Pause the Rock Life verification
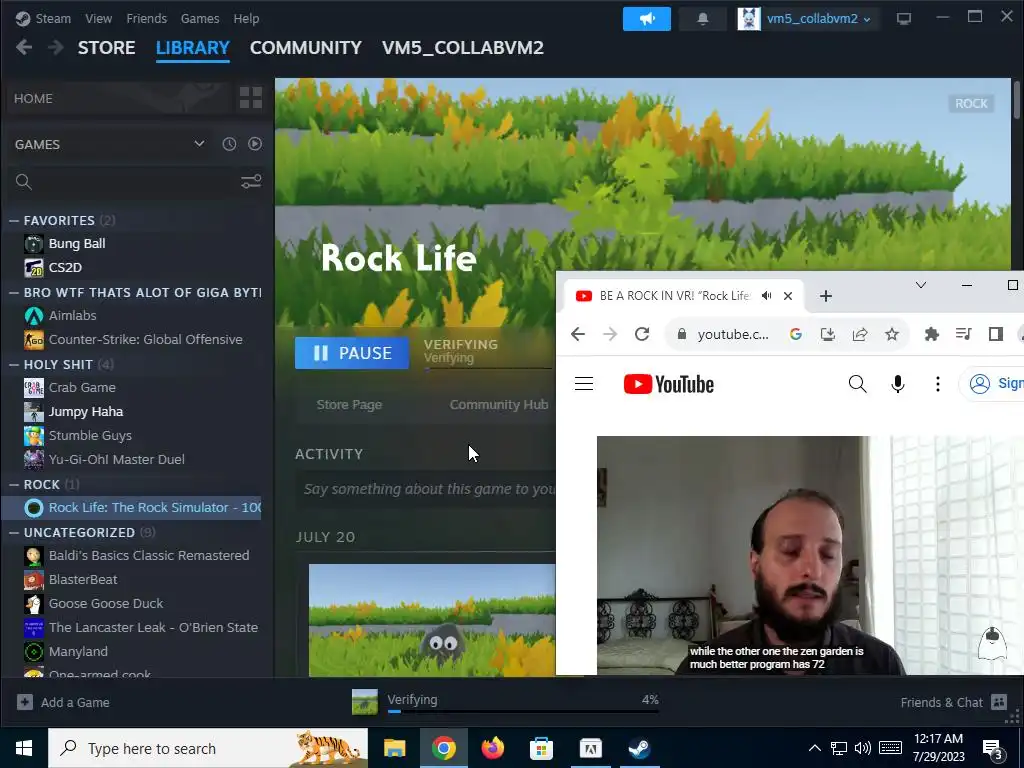This screenshot has height=768, width=1024. [352, 353]
